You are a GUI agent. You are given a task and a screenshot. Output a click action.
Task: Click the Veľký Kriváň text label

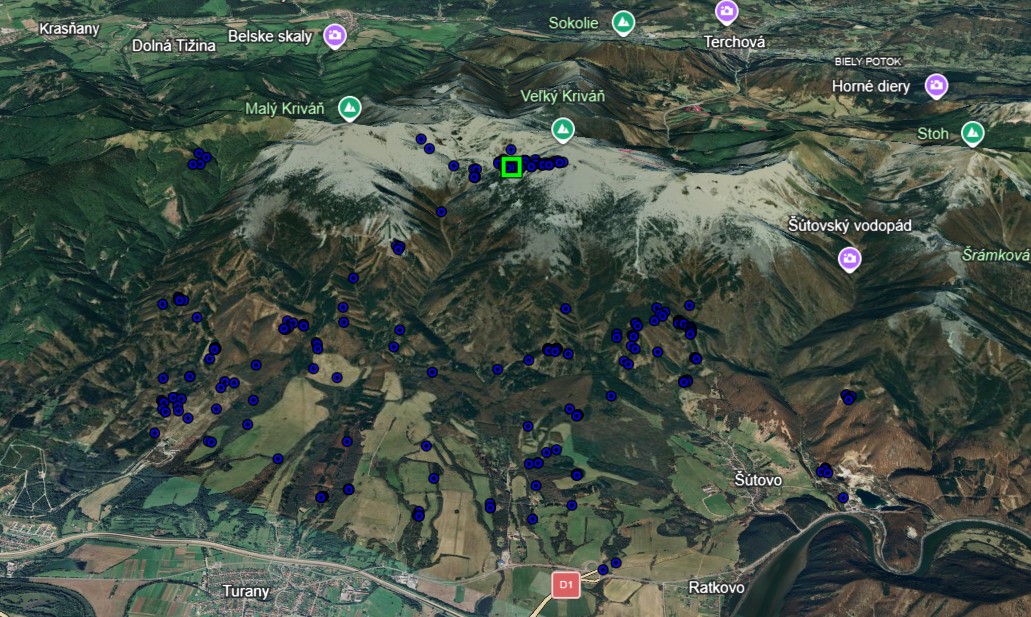[562, 96]
